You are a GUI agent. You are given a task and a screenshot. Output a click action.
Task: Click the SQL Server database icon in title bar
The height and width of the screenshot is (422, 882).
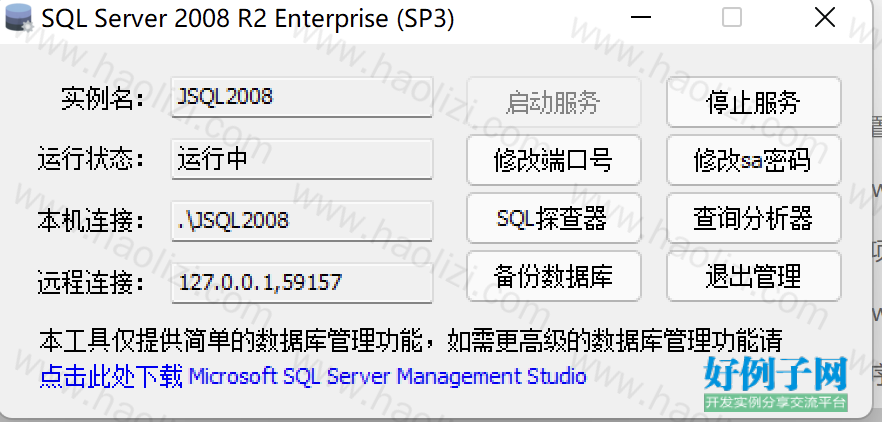tap(19, 17)
